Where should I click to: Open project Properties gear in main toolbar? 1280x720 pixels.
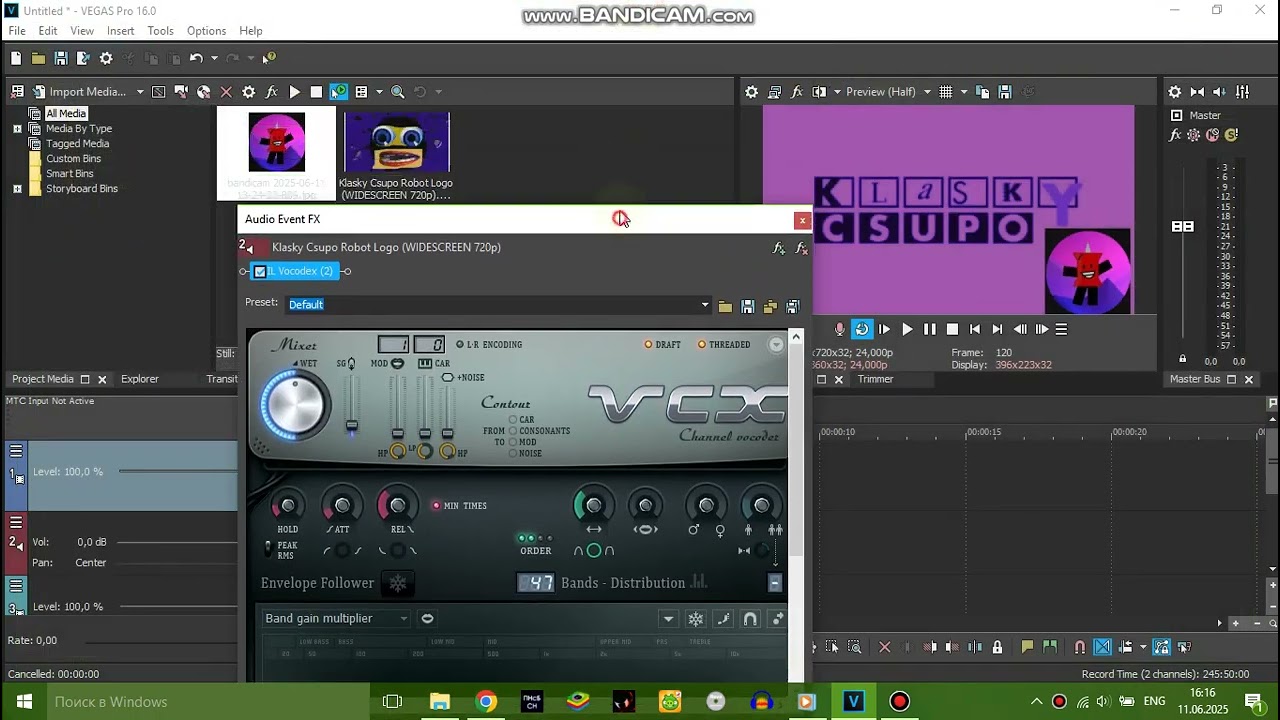106,59
